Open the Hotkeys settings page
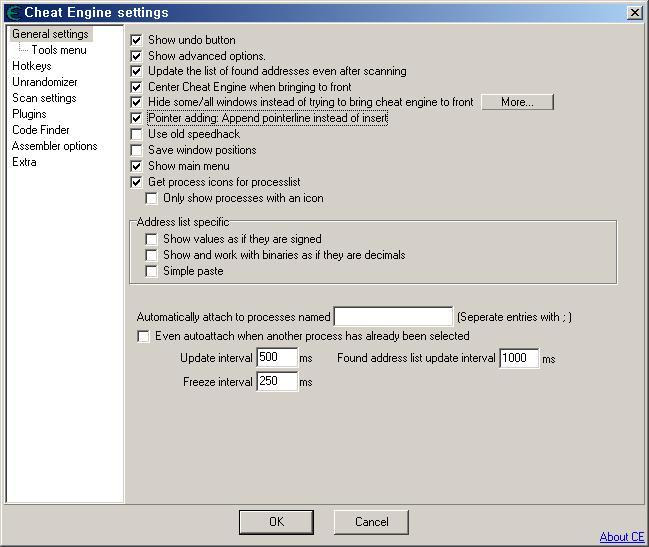649x547 pixels. click(x=32, y=66)
